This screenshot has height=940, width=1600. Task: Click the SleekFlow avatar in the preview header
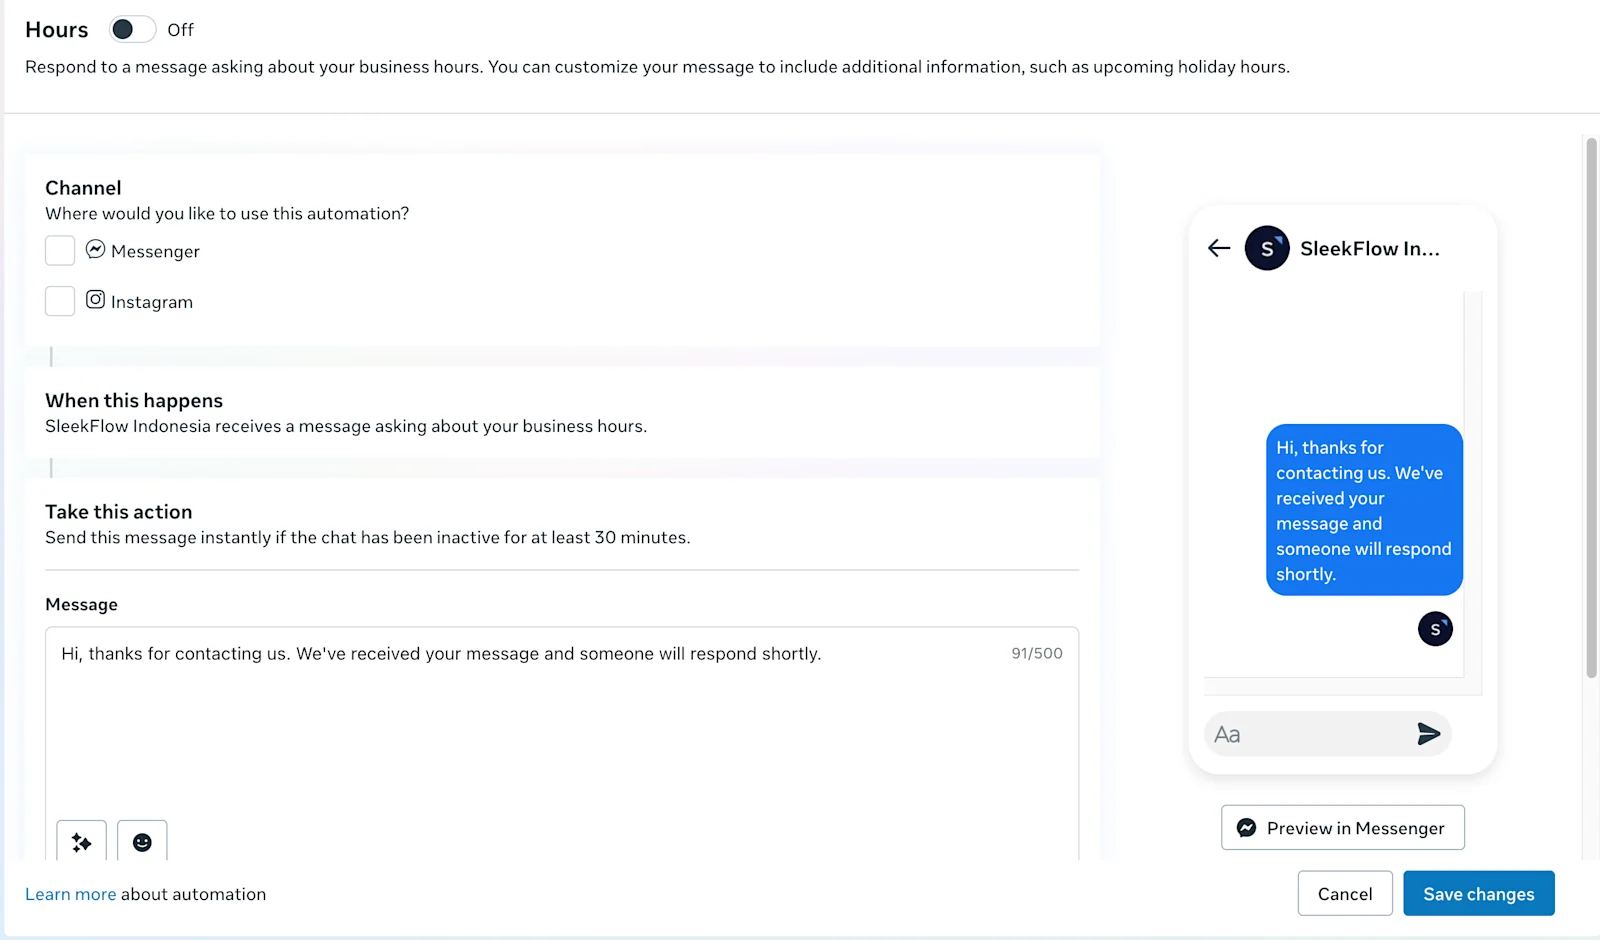coord(1267,248)
